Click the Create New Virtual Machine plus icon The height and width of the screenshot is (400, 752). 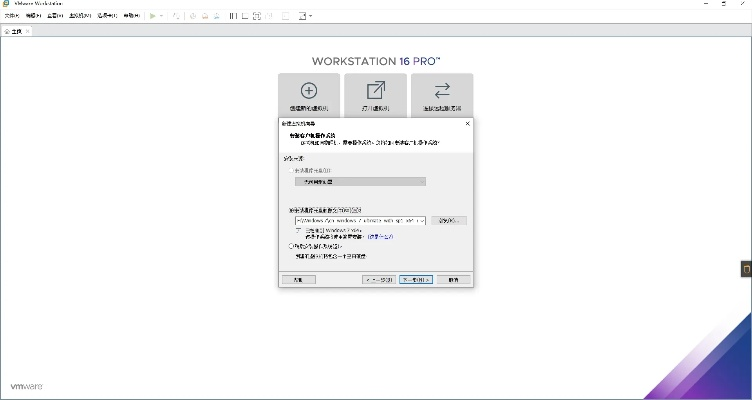coord(308,91)
